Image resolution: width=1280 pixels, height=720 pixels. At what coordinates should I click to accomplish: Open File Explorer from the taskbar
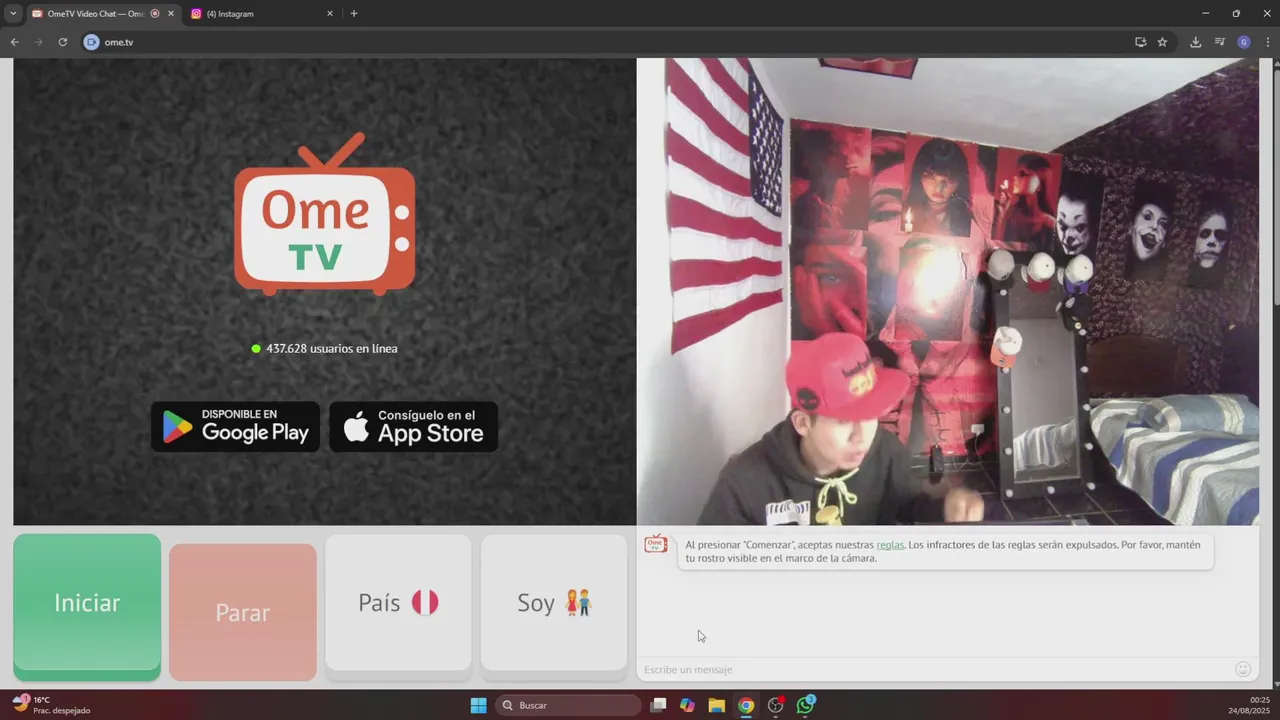(716, 705)
